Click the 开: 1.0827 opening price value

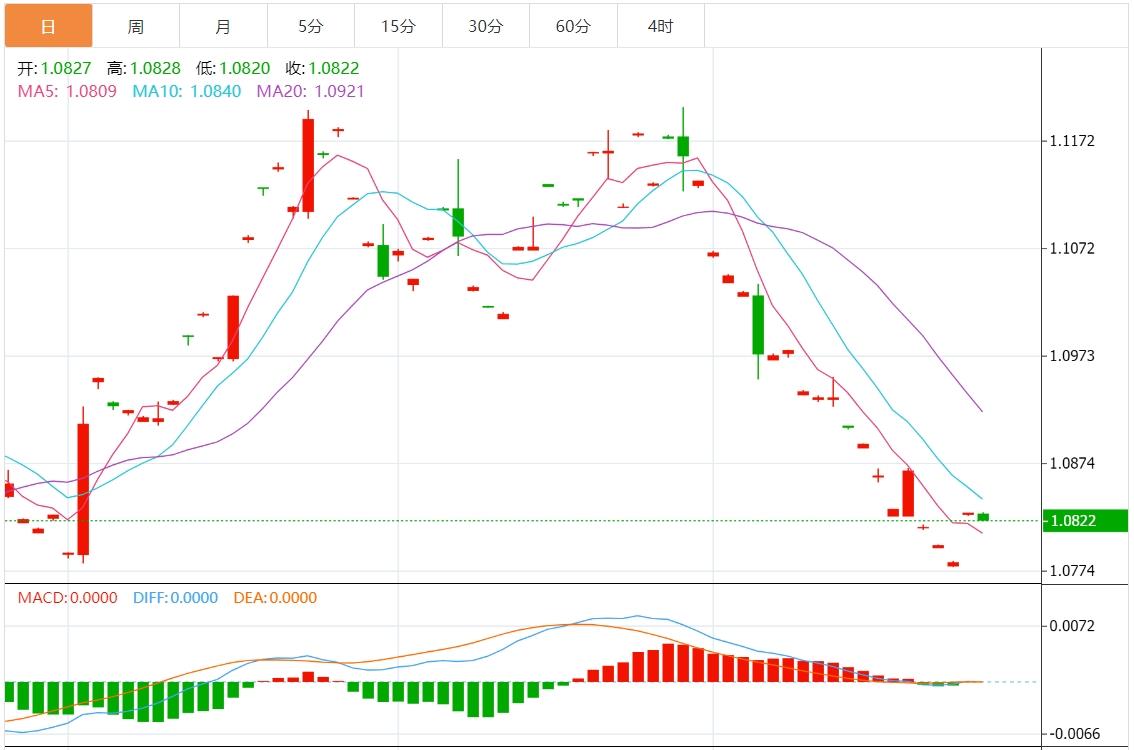(55, 69)
